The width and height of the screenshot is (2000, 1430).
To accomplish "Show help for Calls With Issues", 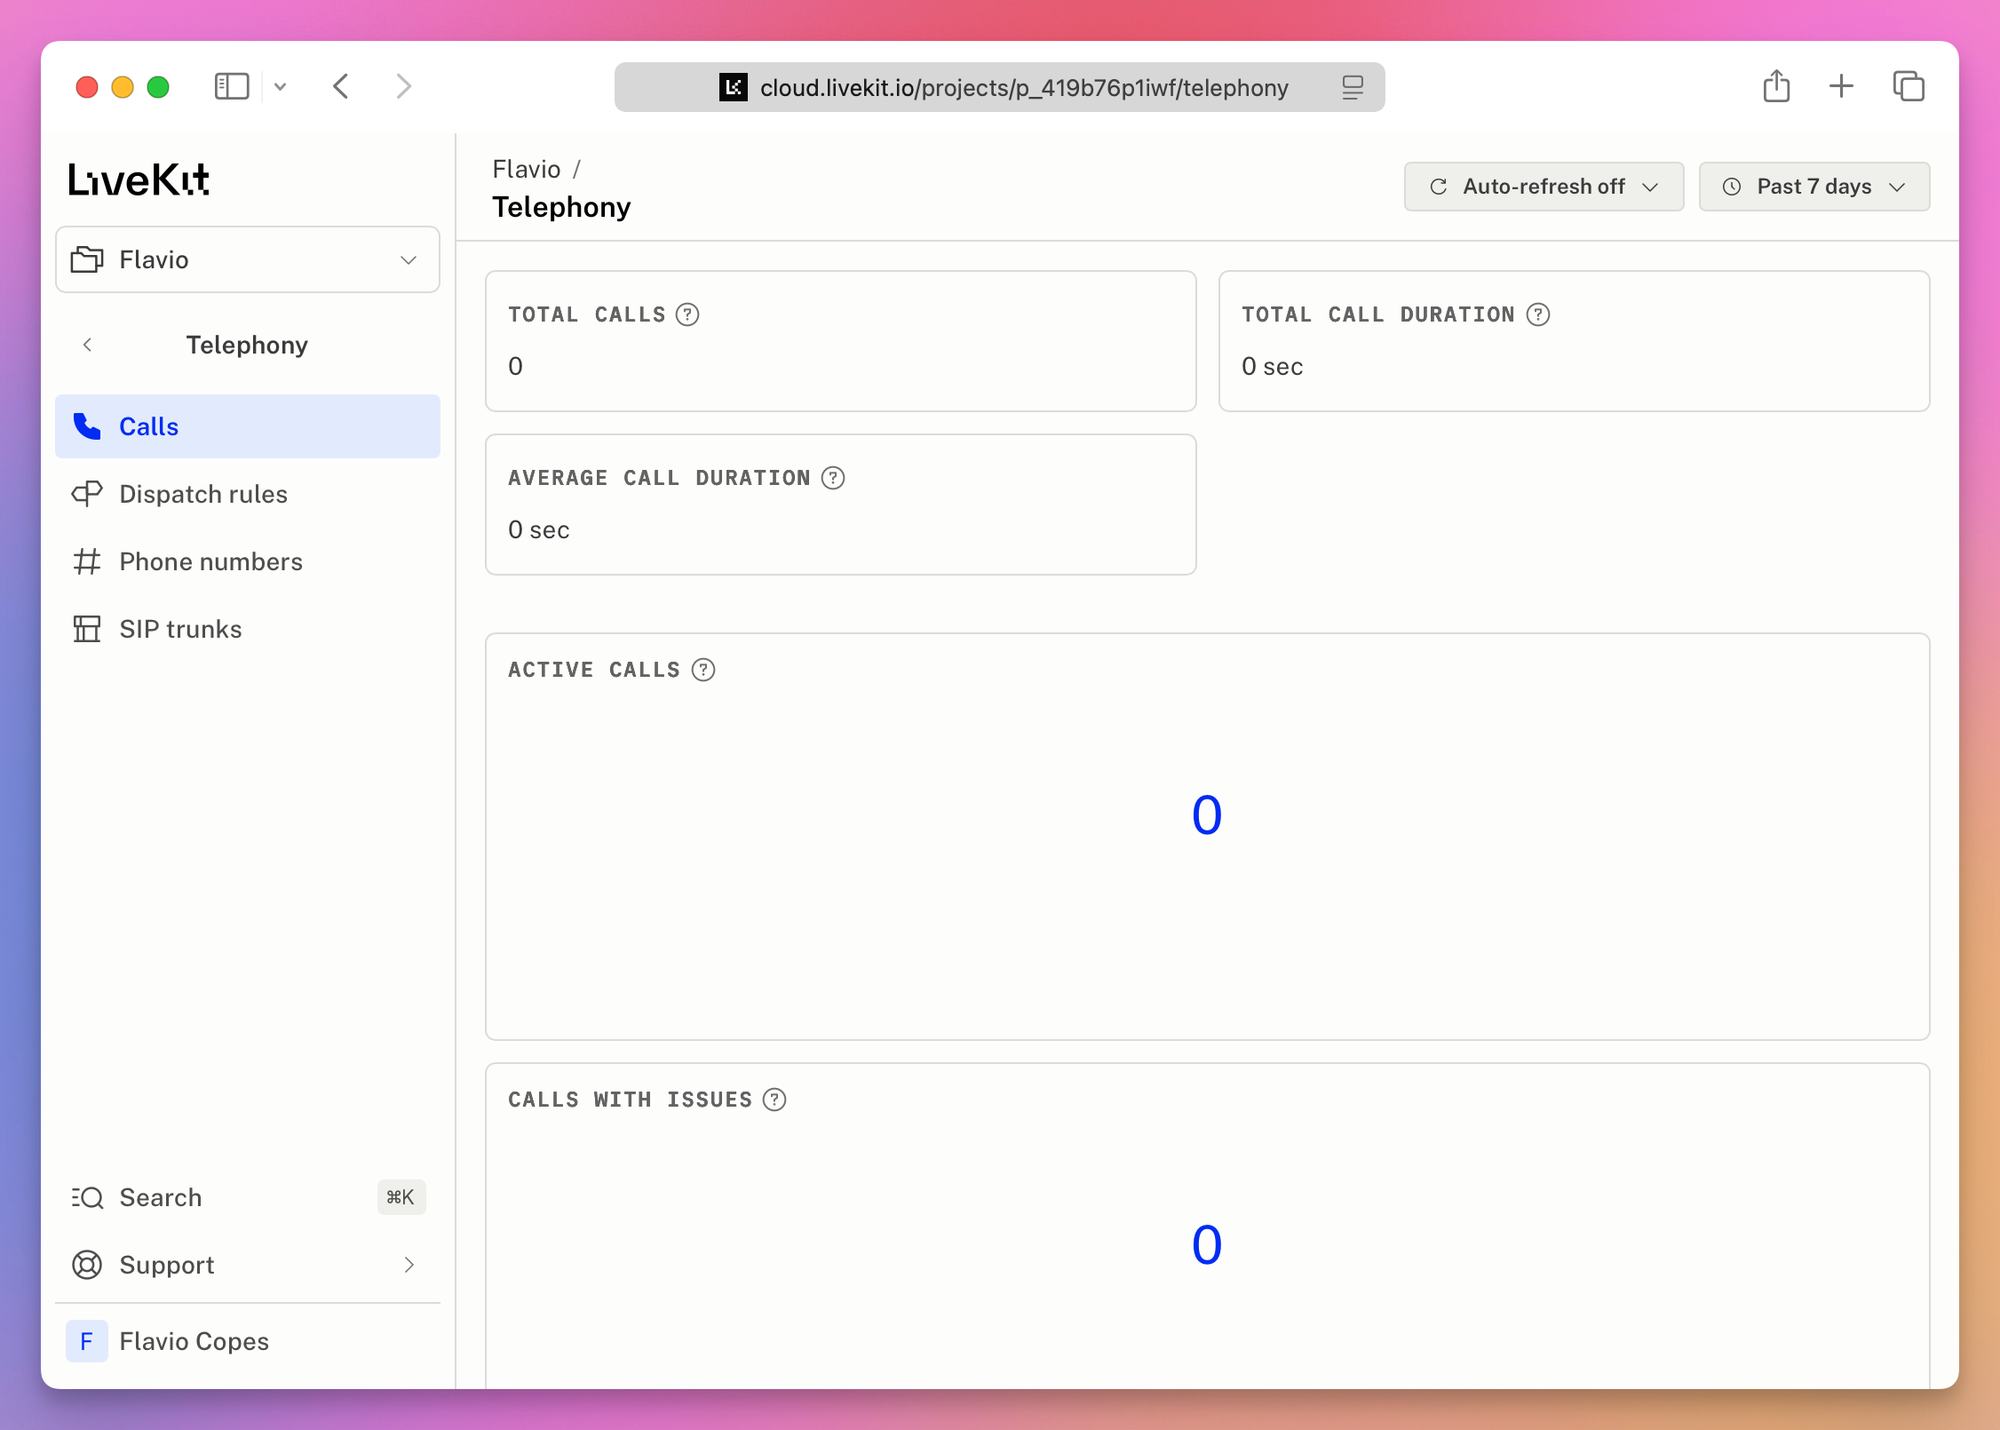I will pos(774,1100).
